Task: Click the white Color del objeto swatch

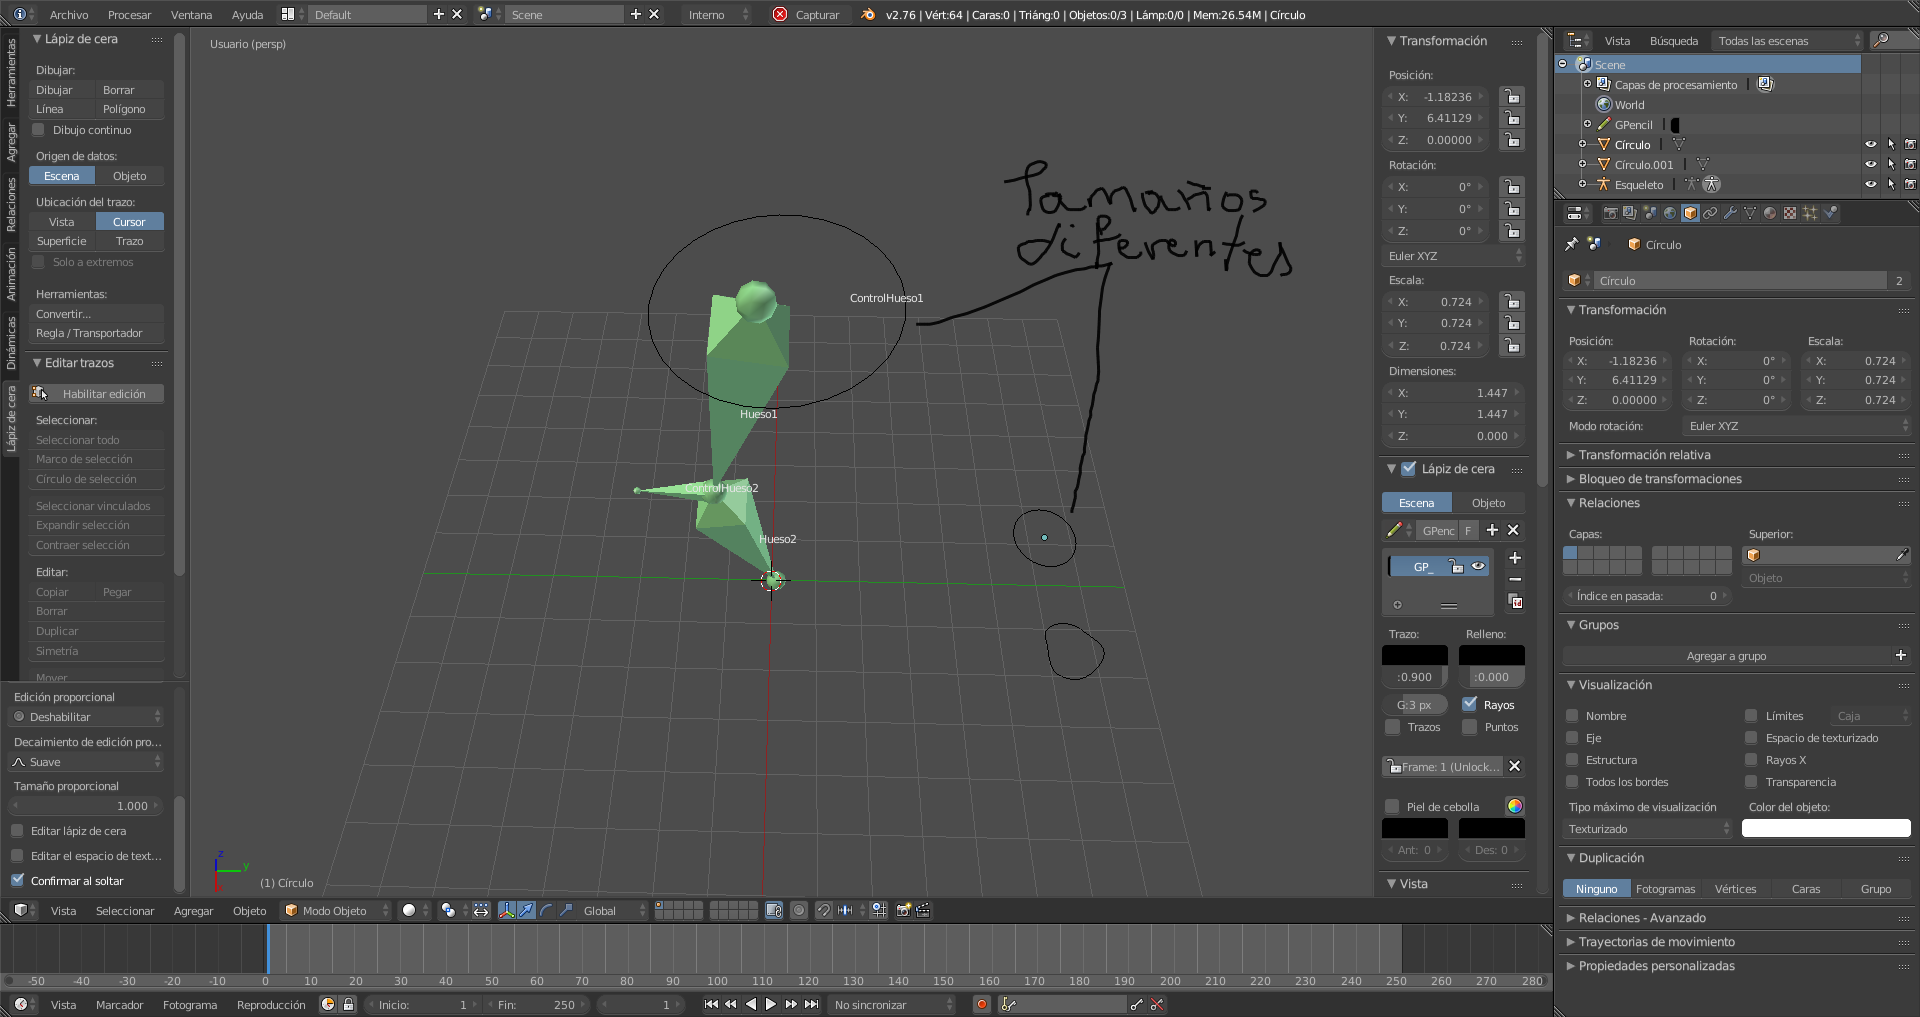Action: pyautogui.click(x=1825, y=828)
